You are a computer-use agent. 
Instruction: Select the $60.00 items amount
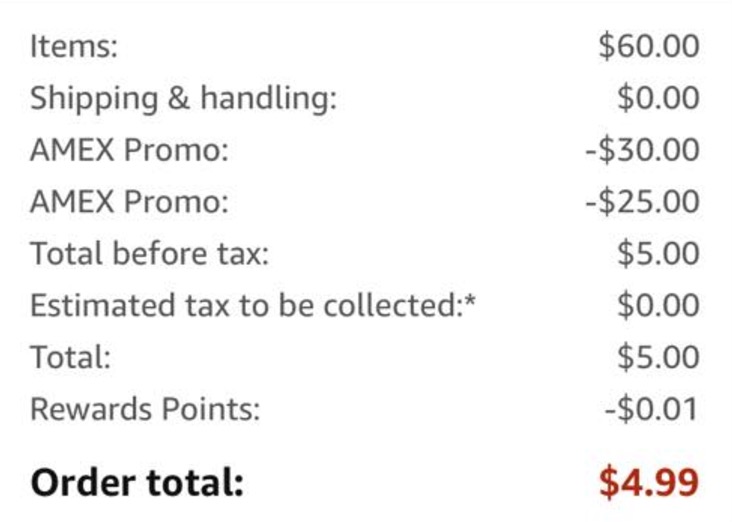click(648, 47)
